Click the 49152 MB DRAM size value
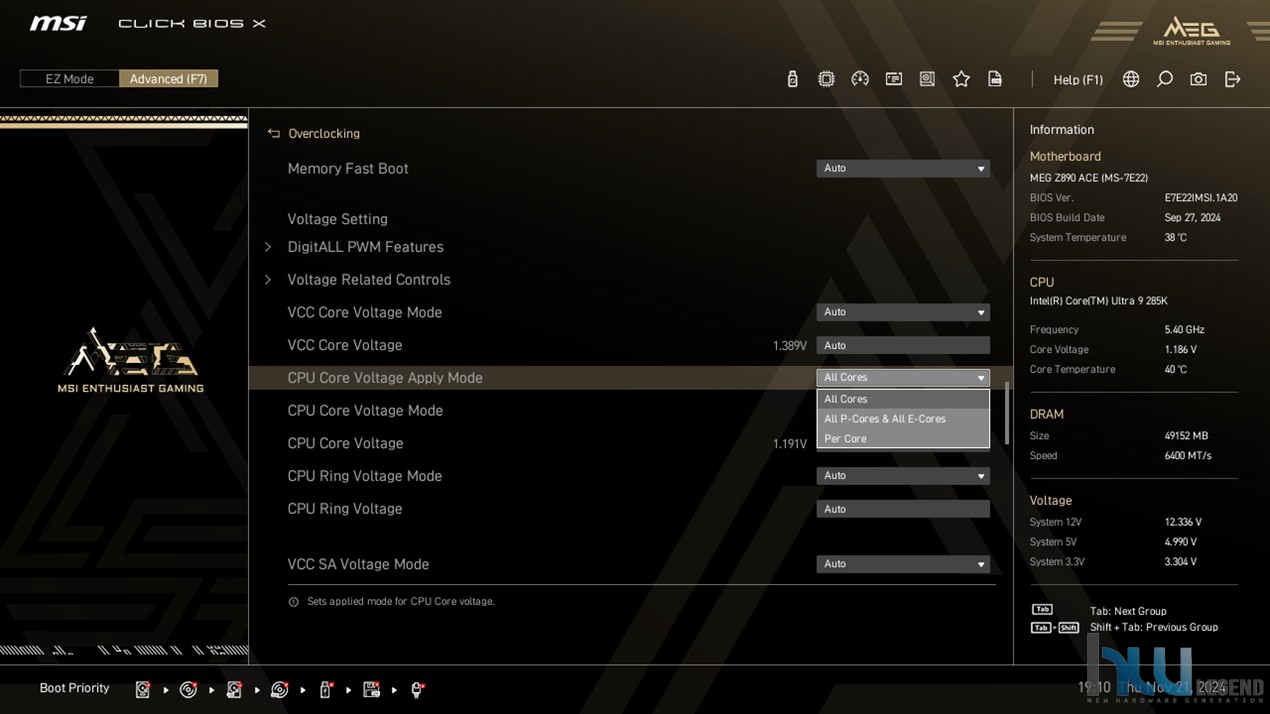 (1186, 436)
